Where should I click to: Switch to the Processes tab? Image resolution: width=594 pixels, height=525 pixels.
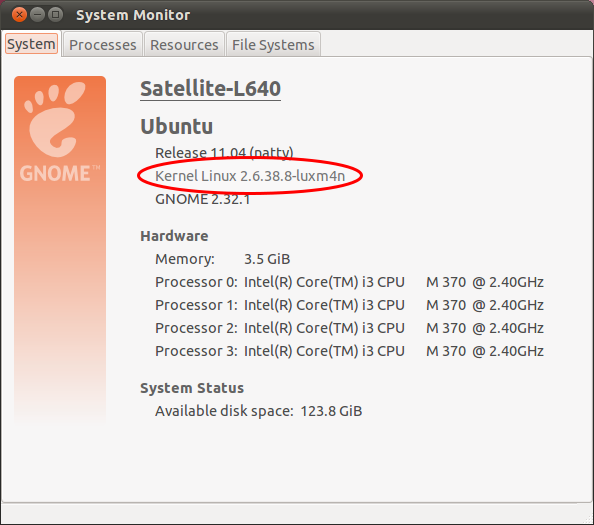102,45
